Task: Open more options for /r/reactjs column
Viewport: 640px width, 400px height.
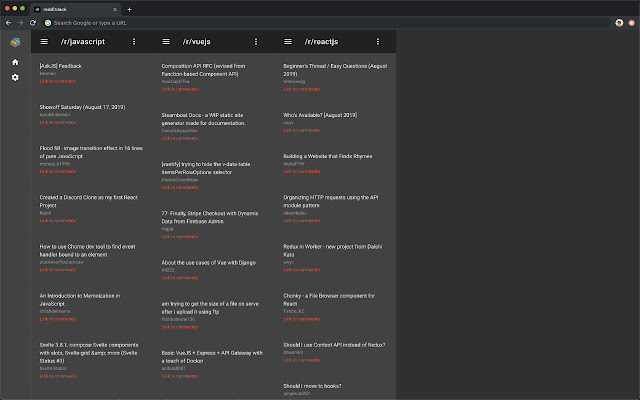Action: pyautogui.click(x=378, y=42)
